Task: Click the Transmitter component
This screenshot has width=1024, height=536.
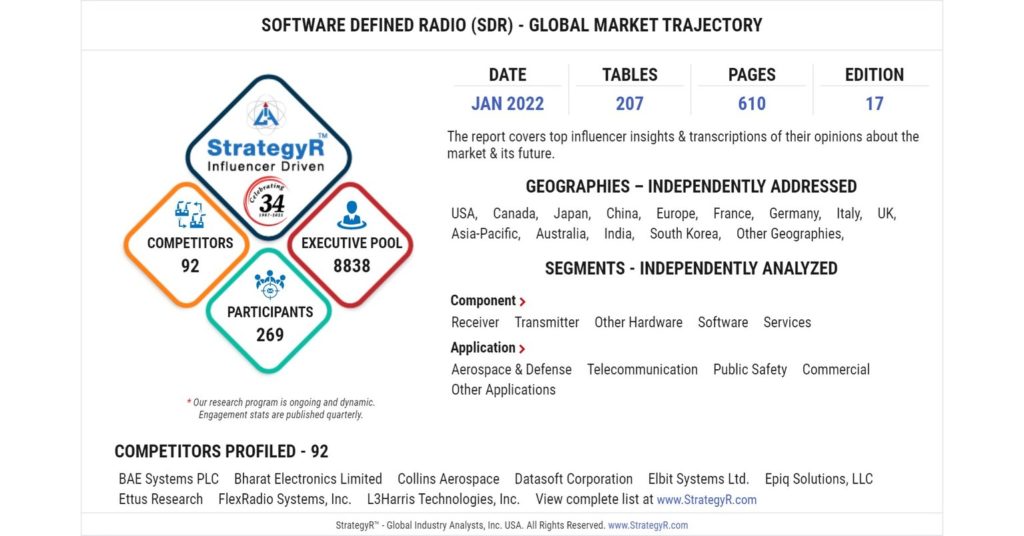Action: pos(547,323)
